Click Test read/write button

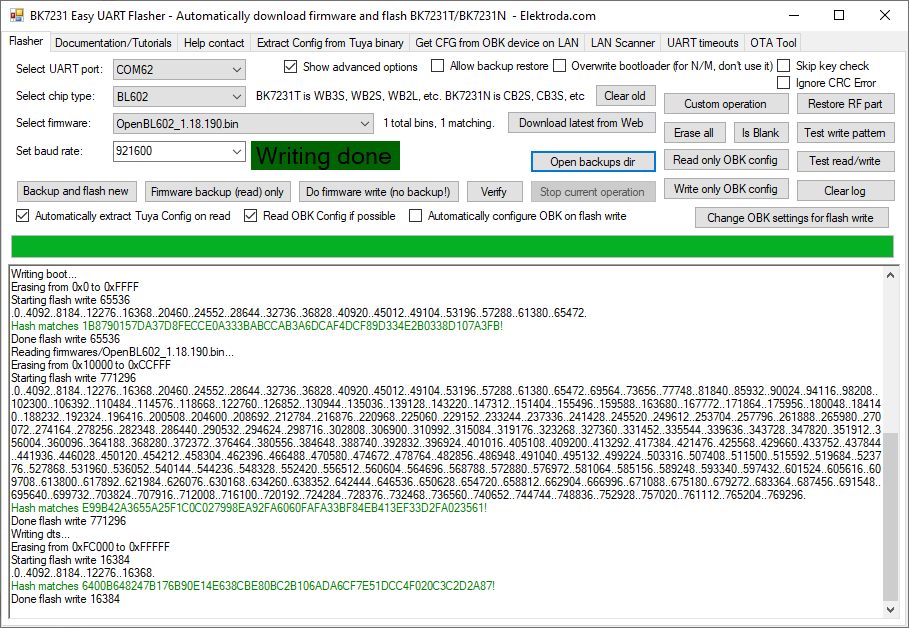click(845, 161)
